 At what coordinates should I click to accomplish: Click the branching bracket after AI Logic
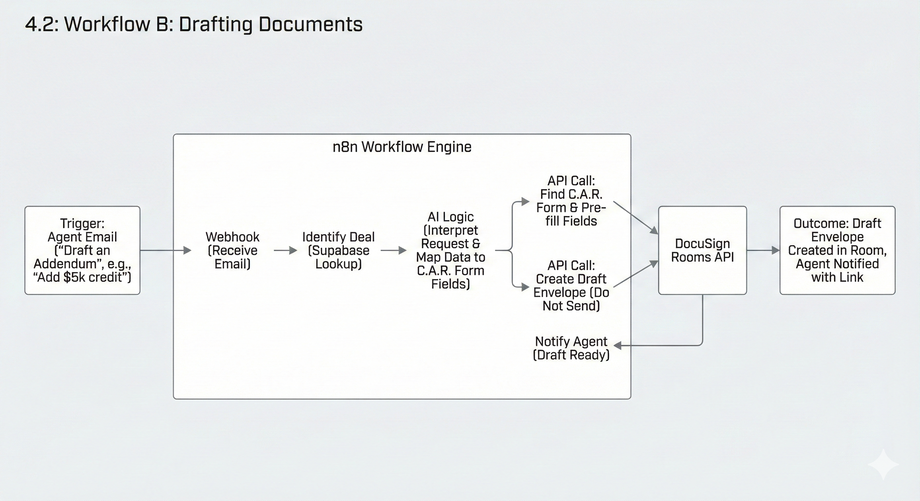[513, 245]
